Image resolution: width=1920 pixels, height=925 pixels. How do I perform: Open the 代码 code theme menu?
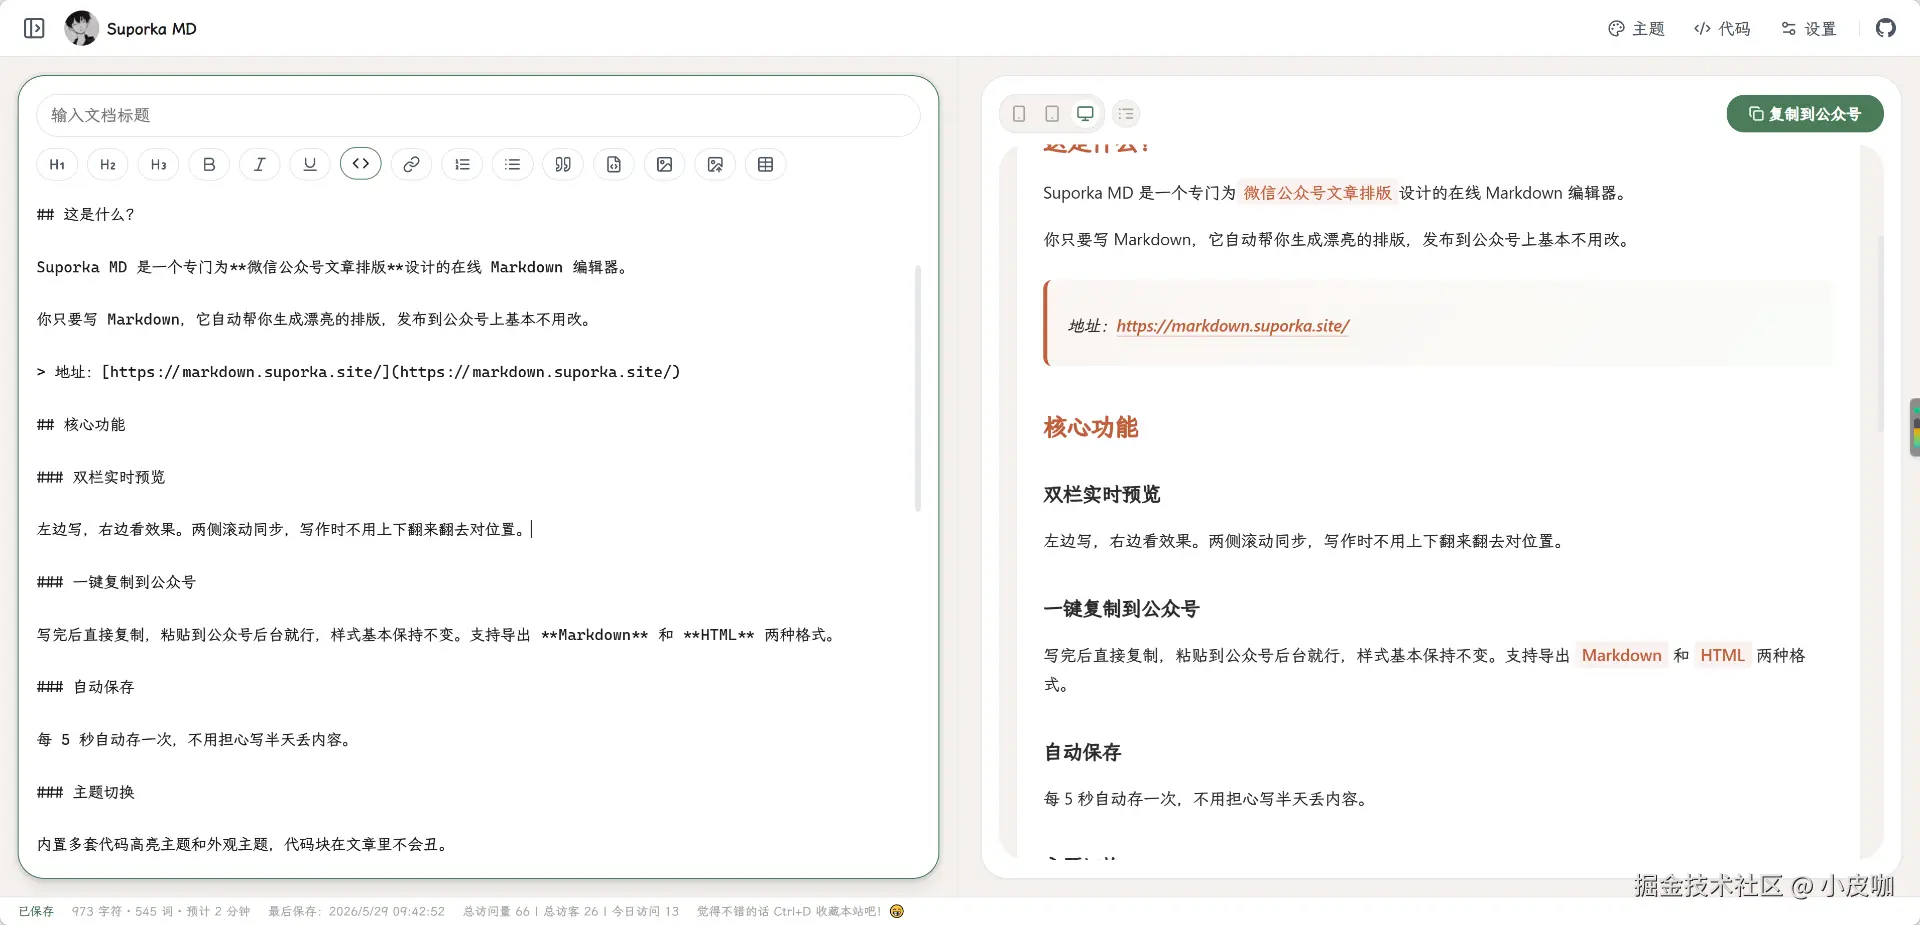pos(1722,29)
